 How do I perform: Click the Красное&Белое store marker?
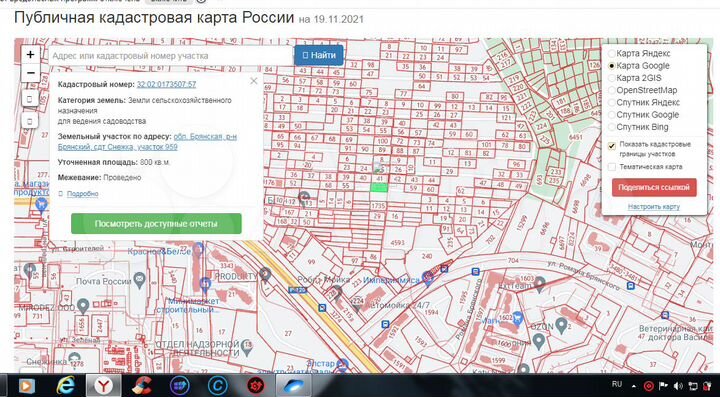pyautogui.click(x=198, y=249)
